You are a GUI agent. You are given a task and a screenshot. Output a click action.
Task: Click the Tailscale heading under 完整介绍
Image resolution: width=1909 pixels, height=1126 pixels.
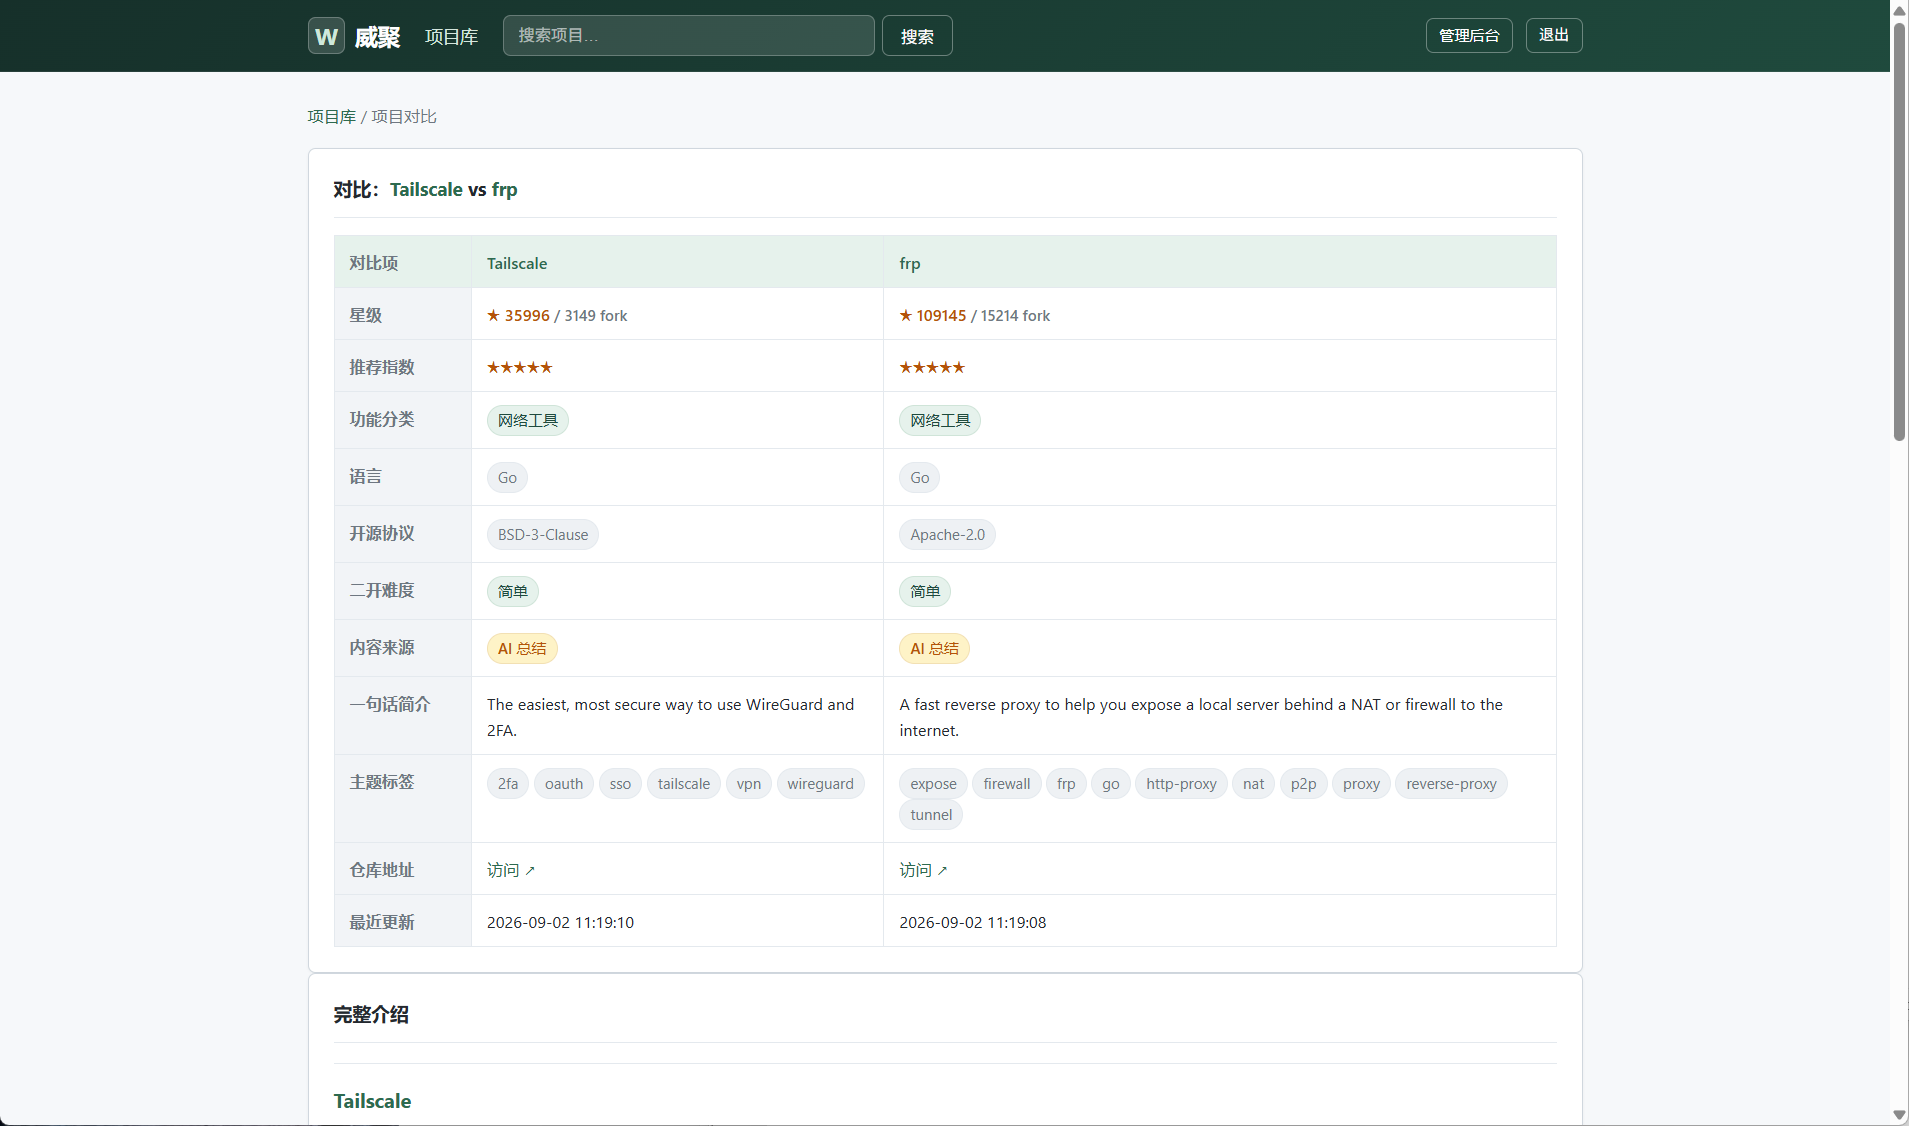(372, 1101)
